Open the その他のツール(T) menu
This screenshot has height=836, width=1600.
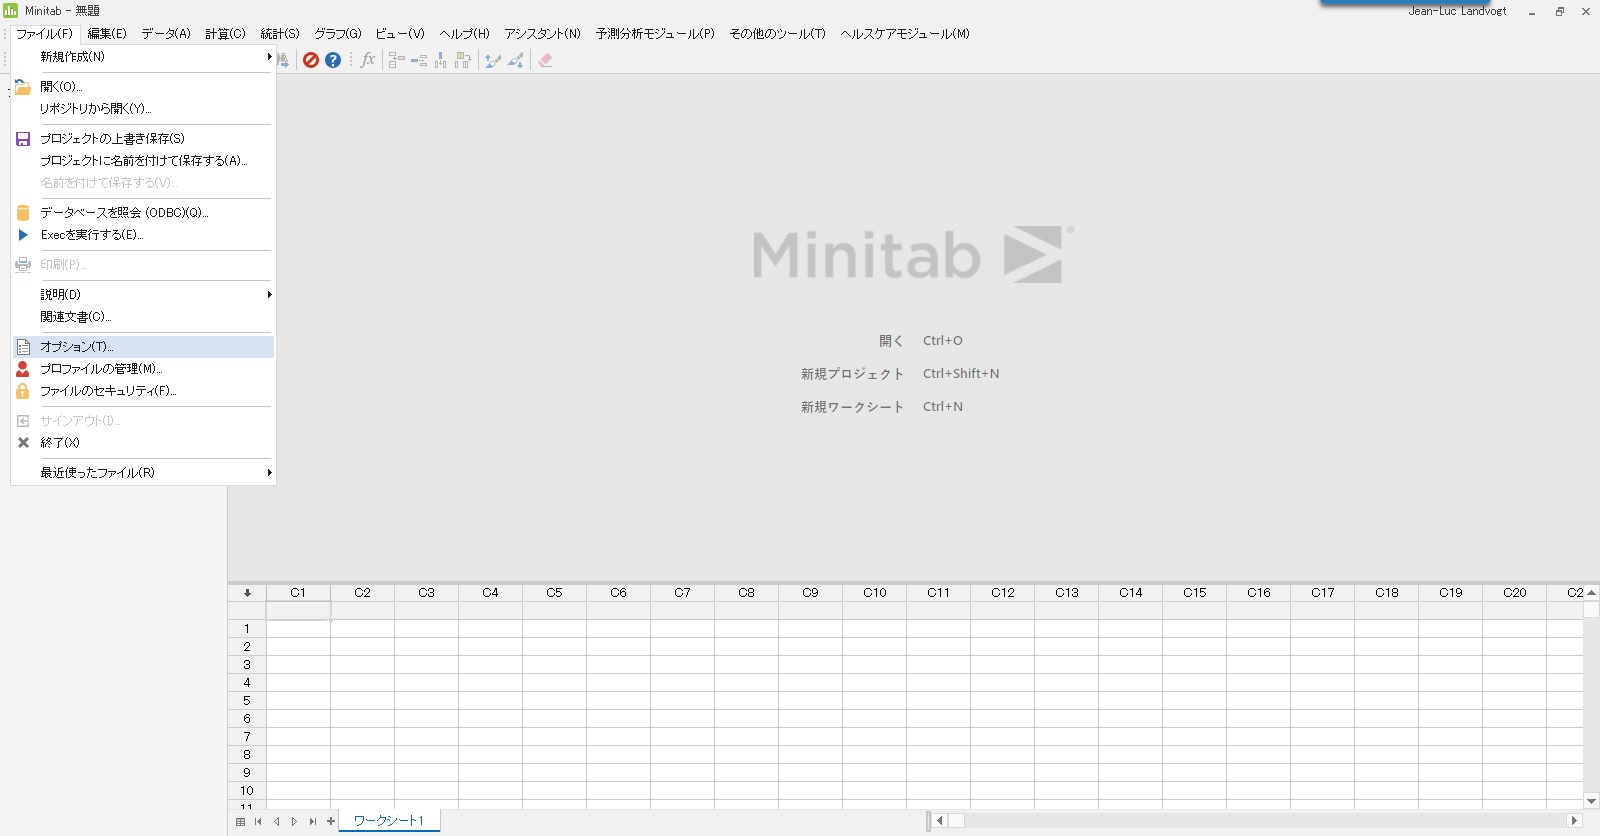click(778, 33)
